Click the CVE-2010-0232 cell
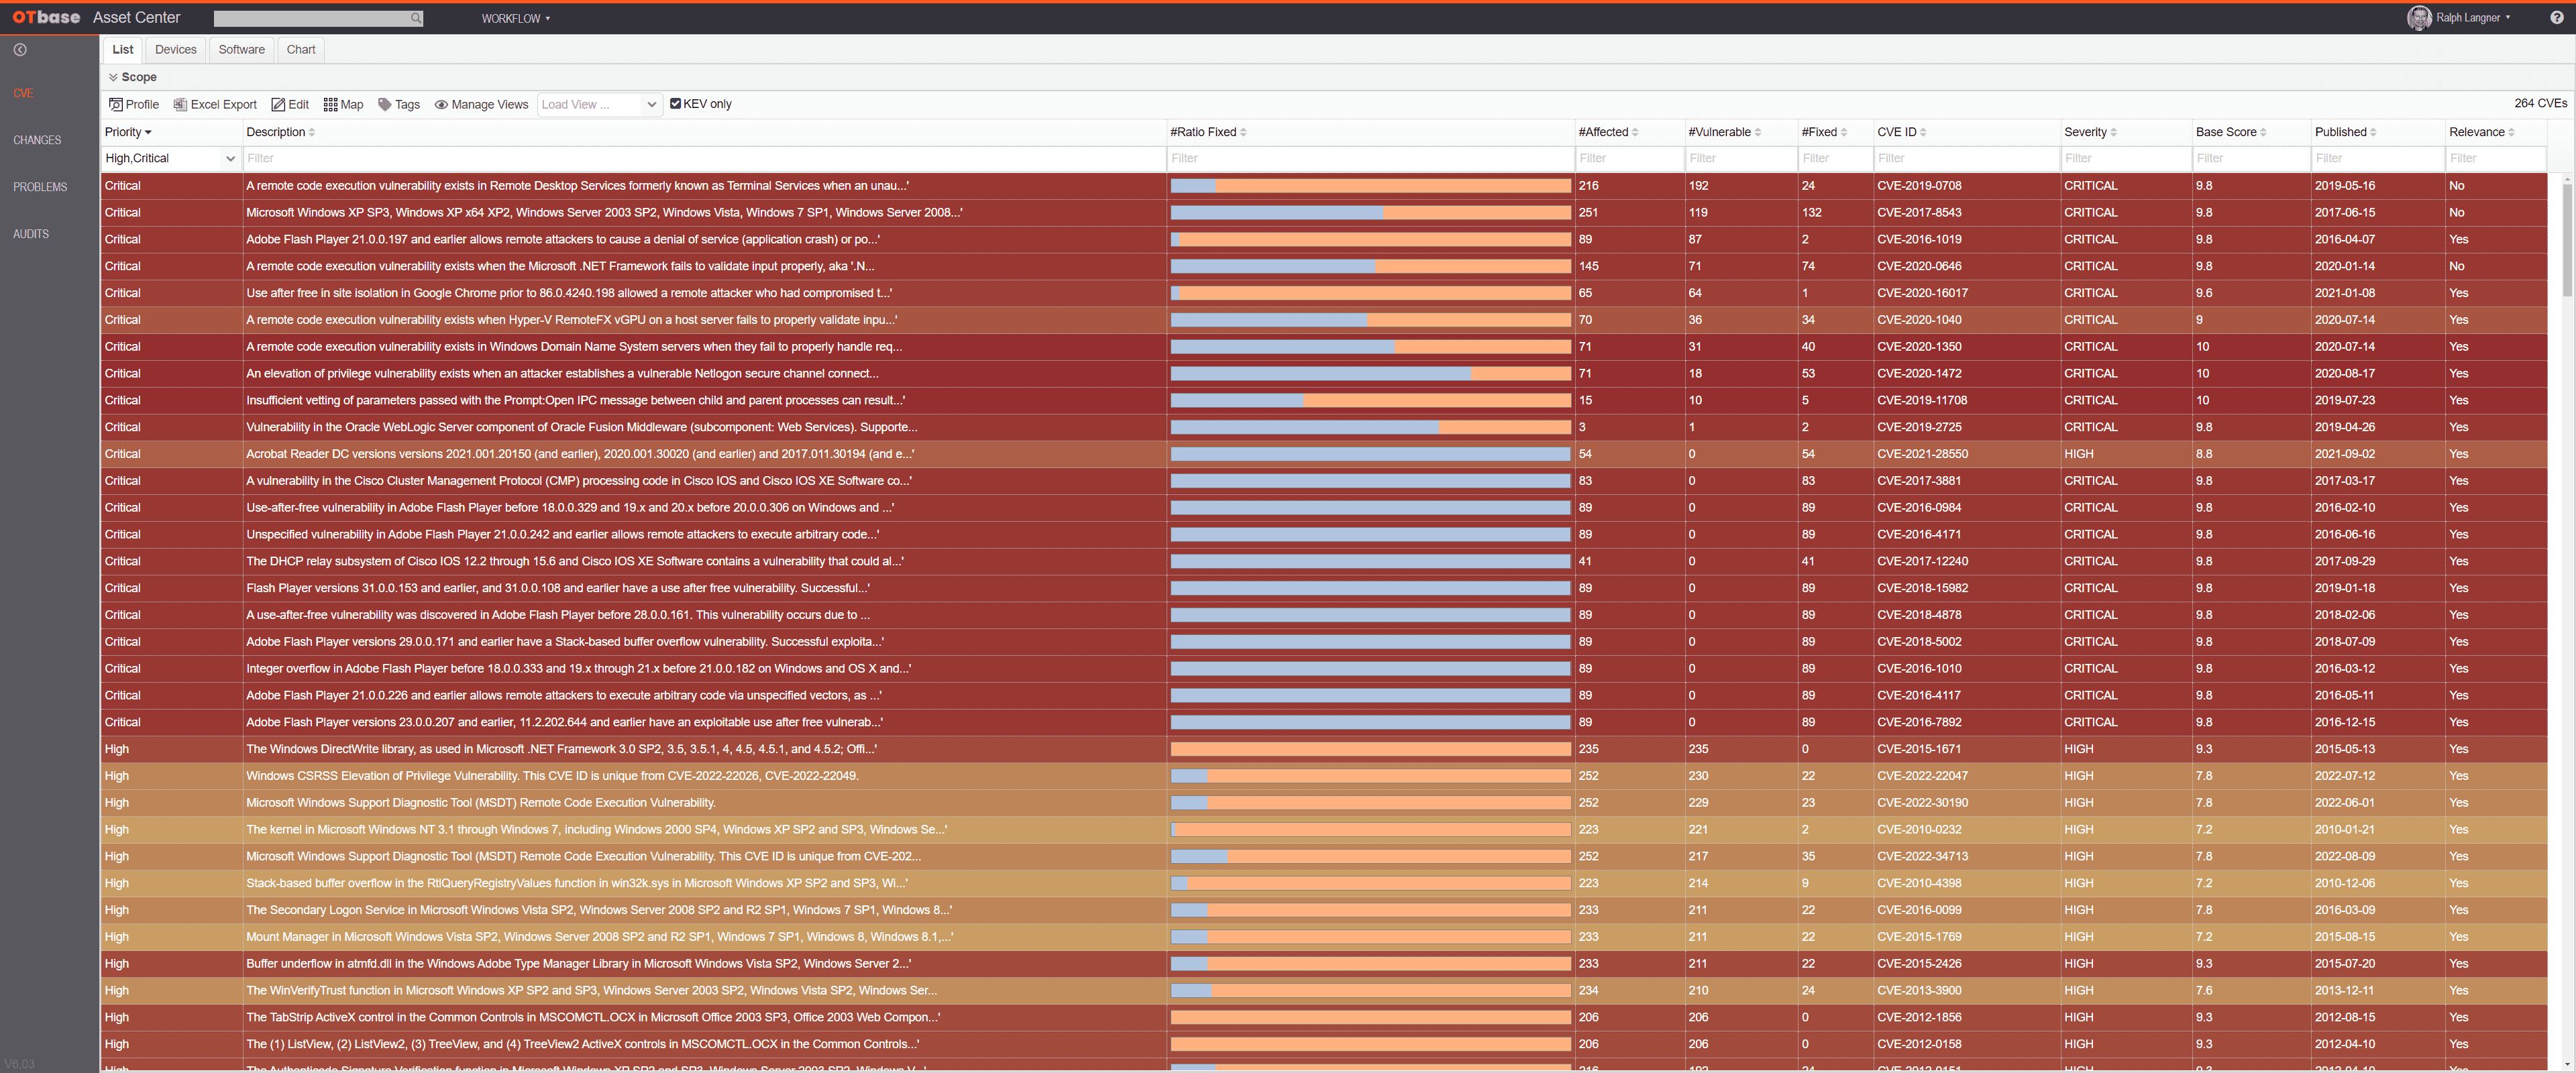 tap(1966, 830)
